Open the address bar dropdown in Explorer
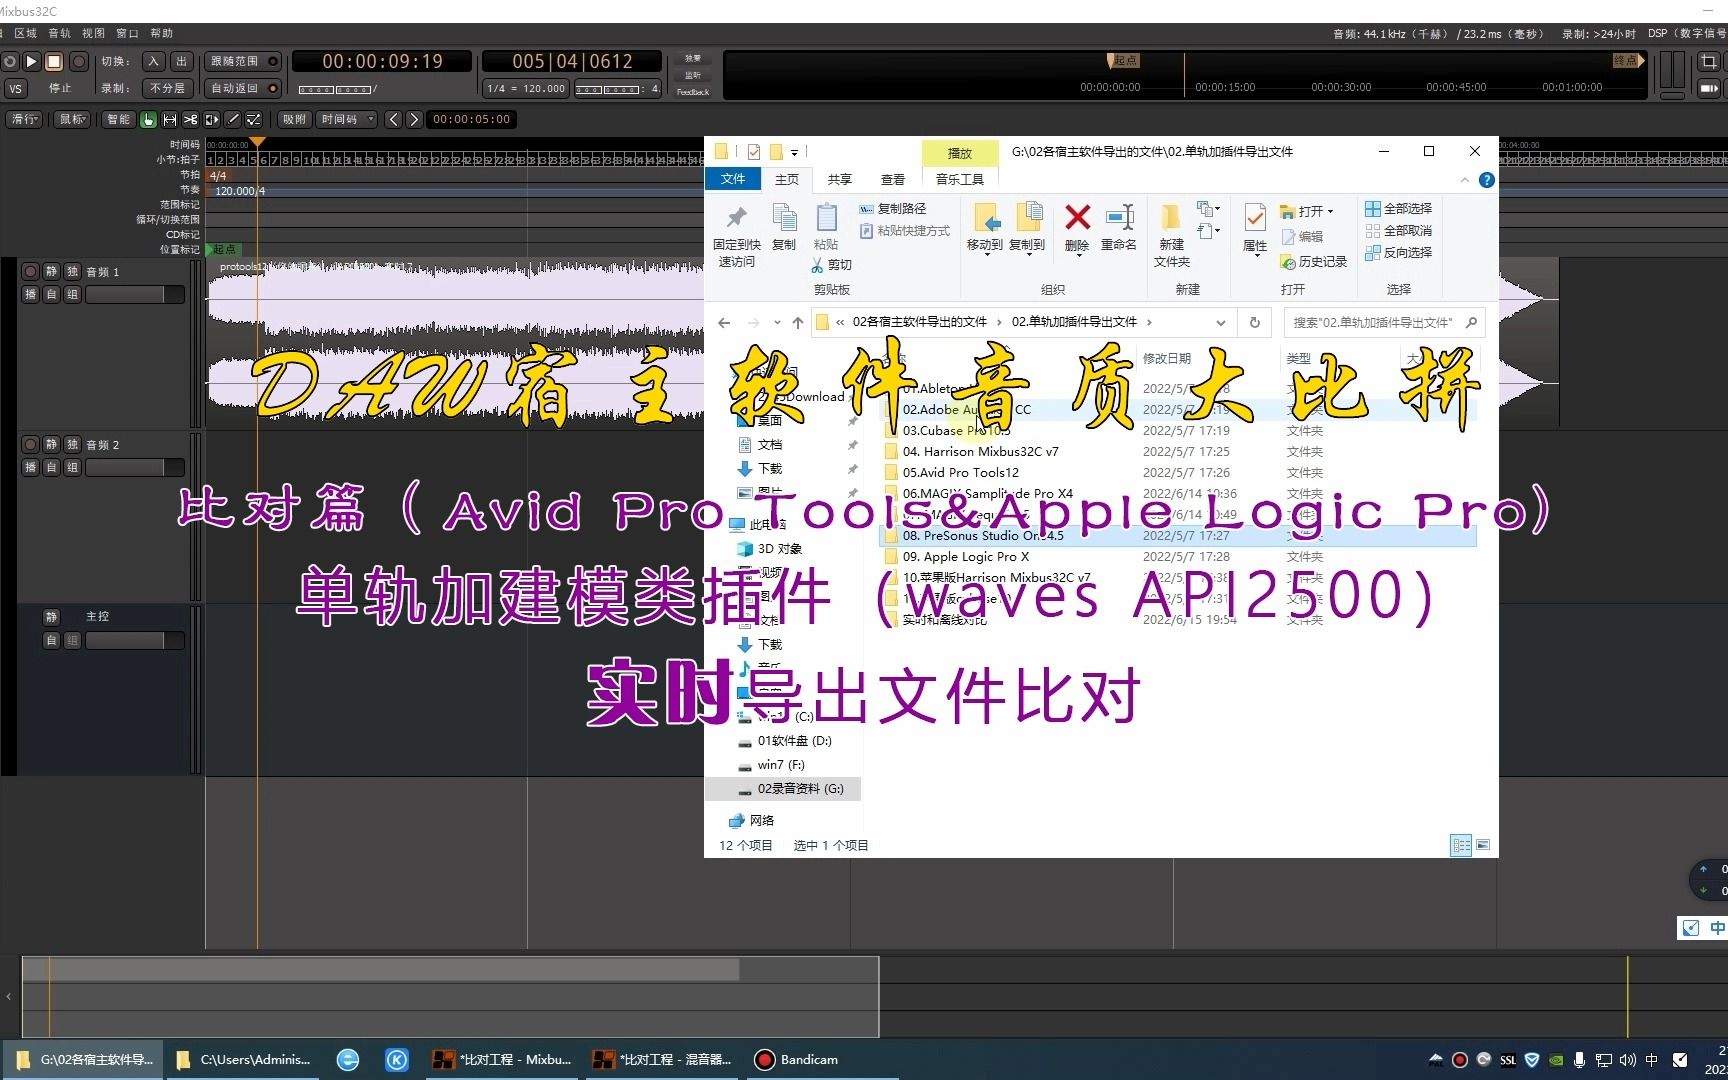Image resolution: width=1728 pixels, height=1080 pixels. 1220,322
